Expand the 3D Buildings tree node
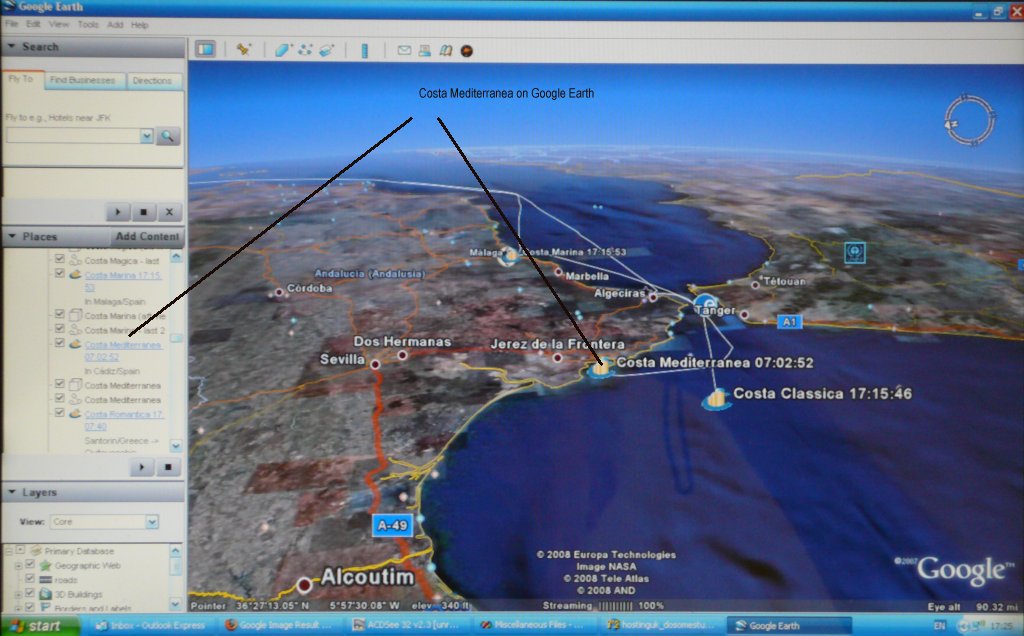 [x=18, y=594]
